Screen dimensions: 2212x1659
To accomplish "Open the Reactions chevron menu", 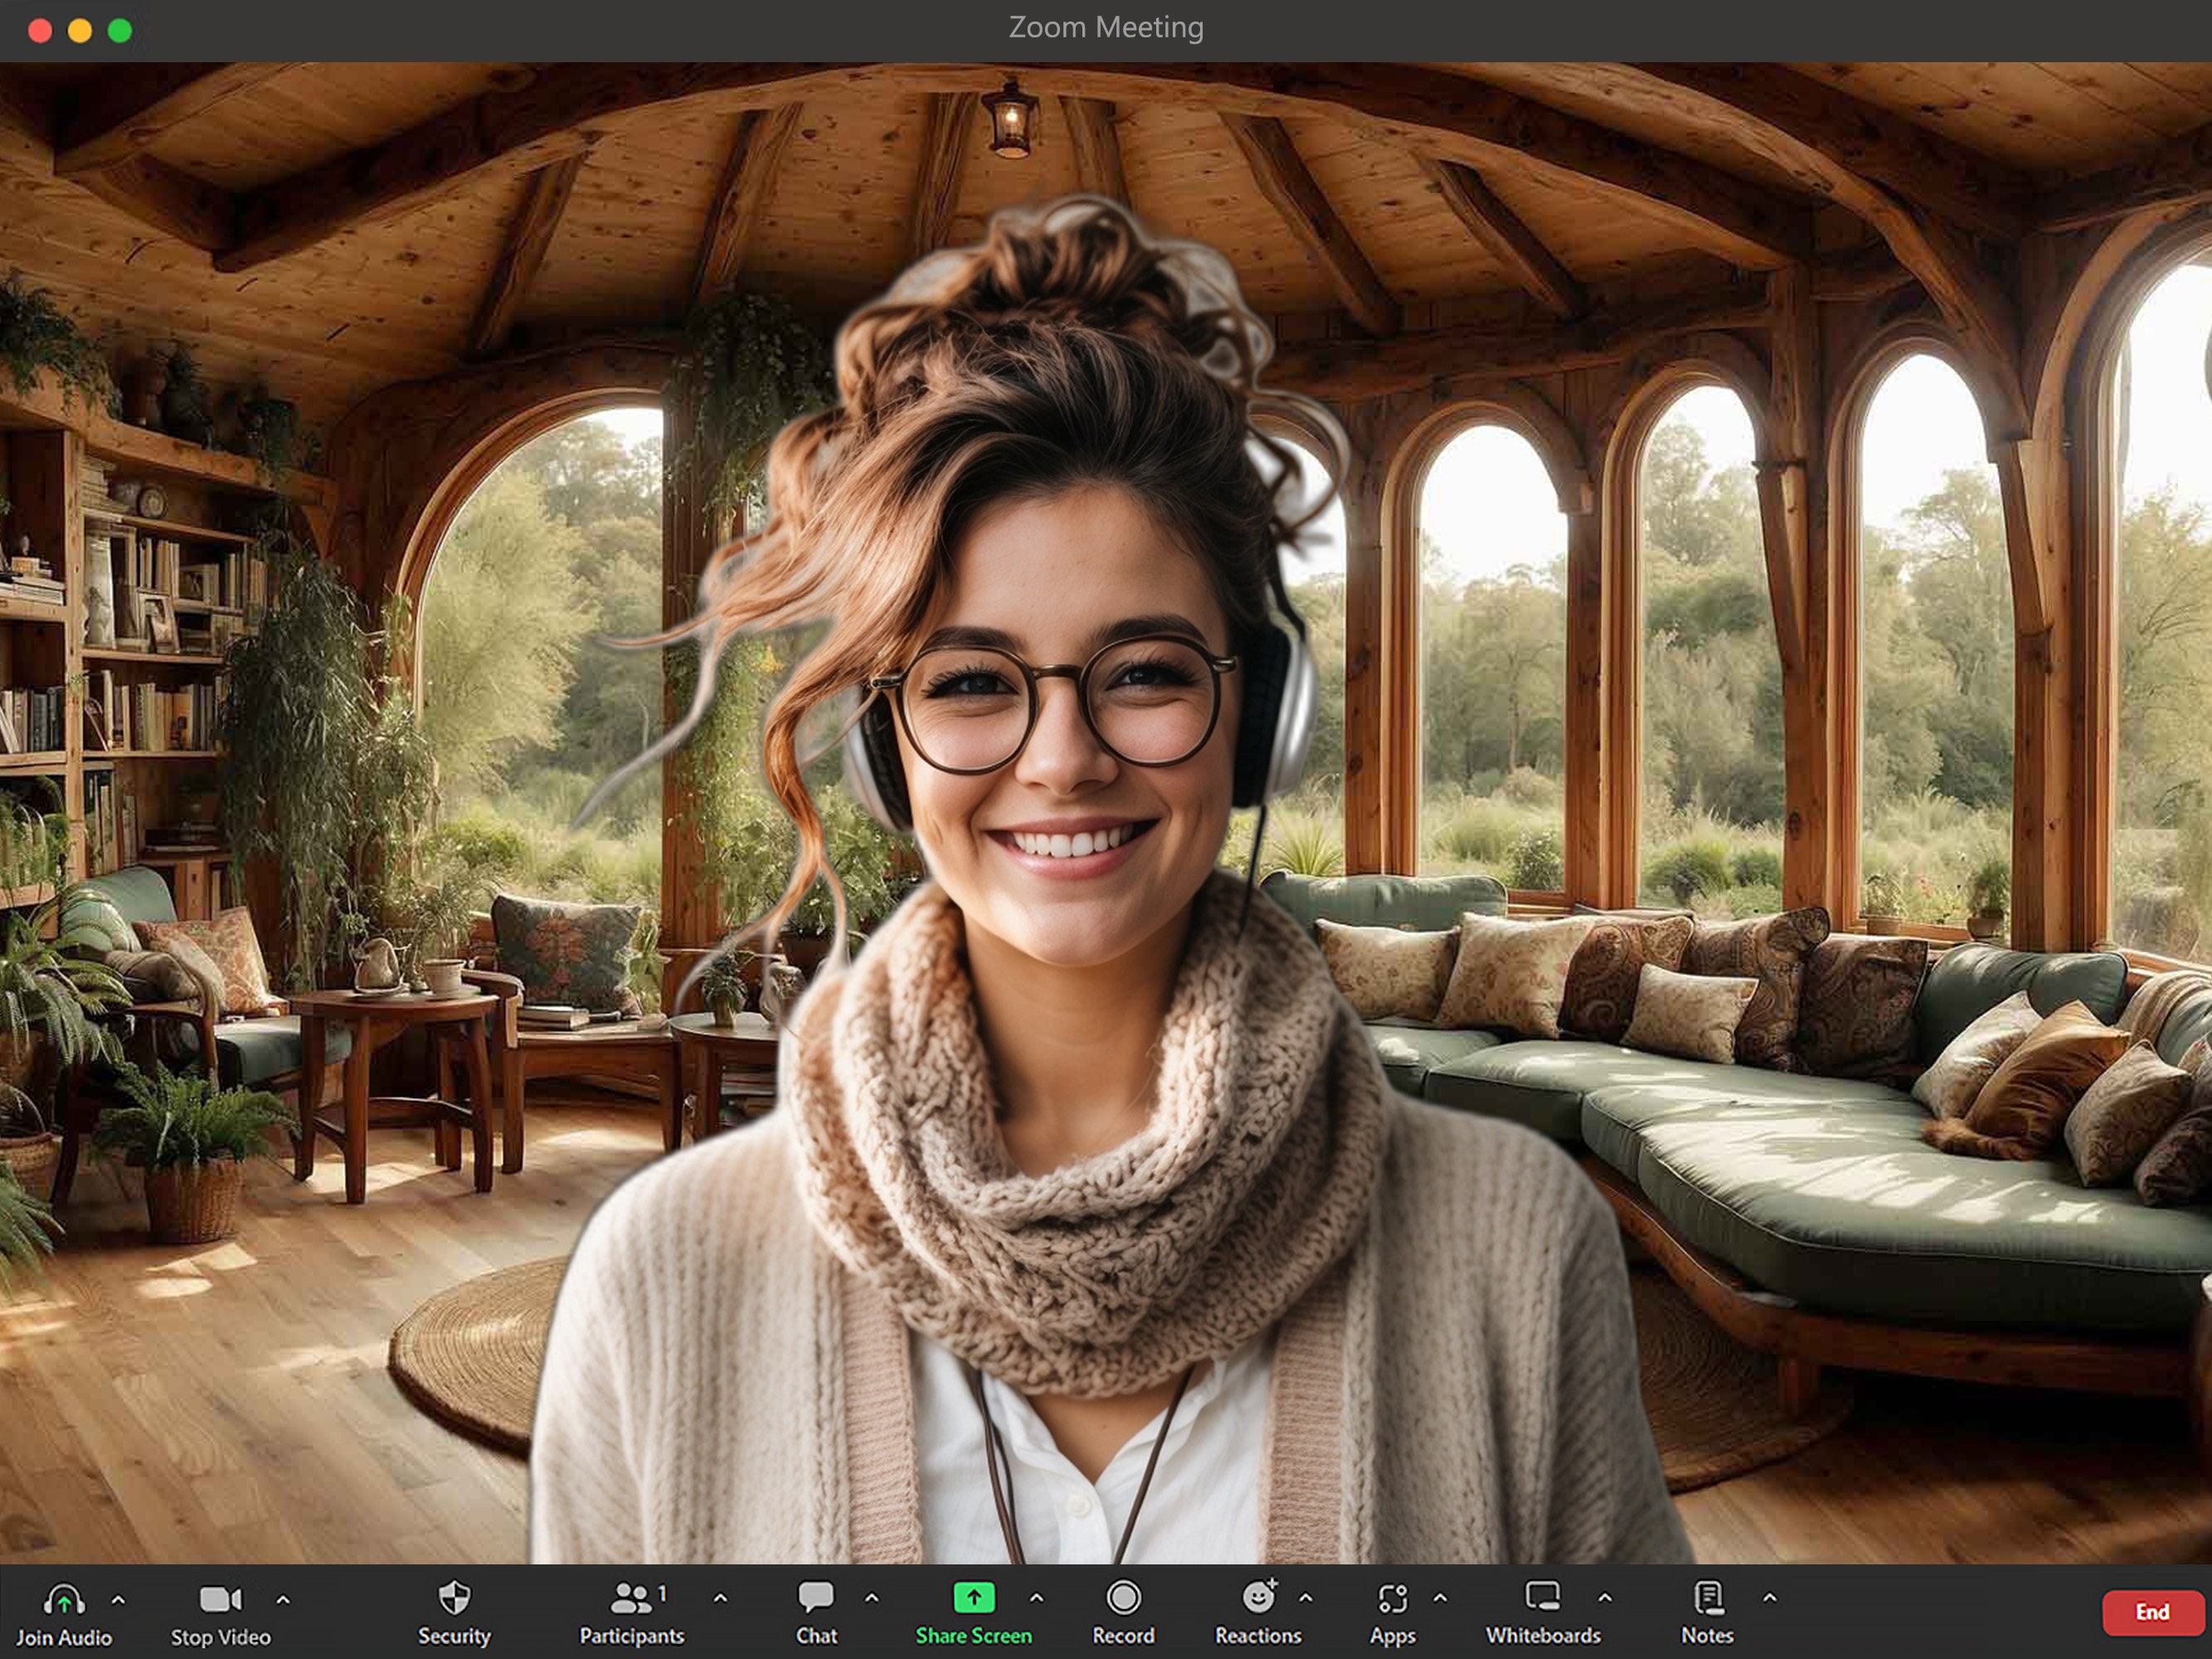I will point(1305,1600).
